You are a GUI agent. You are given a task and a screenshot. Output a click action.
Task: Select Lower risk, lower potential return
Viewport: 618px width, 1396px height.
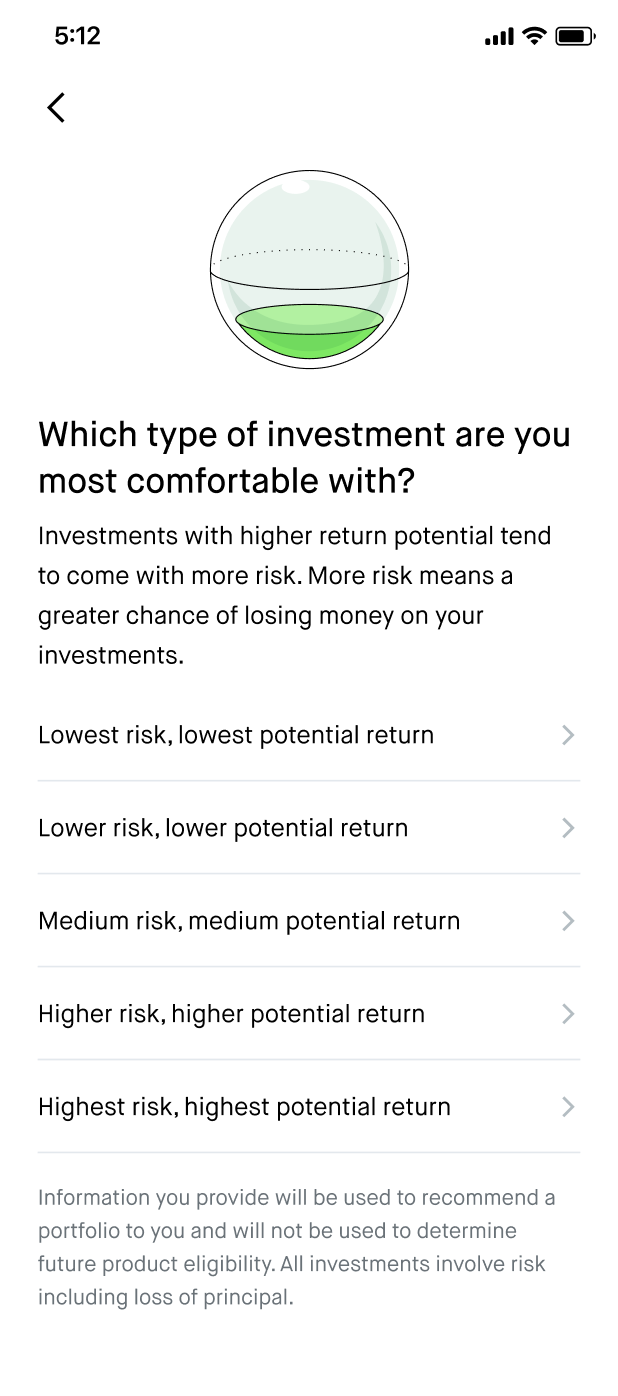point(309,828)
